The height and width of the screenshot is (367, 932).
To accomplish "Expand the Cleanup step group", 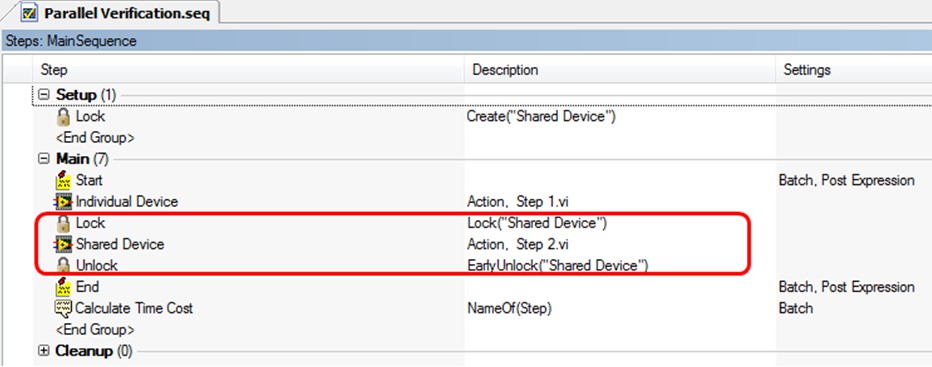I will click(x=43, y=351).
